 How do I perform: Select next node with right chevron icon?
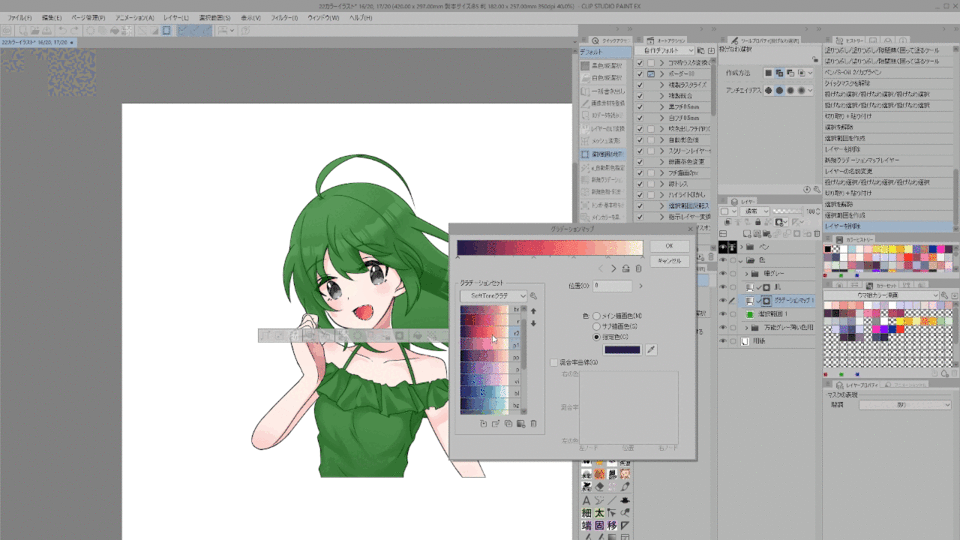[x=613, y=268]
